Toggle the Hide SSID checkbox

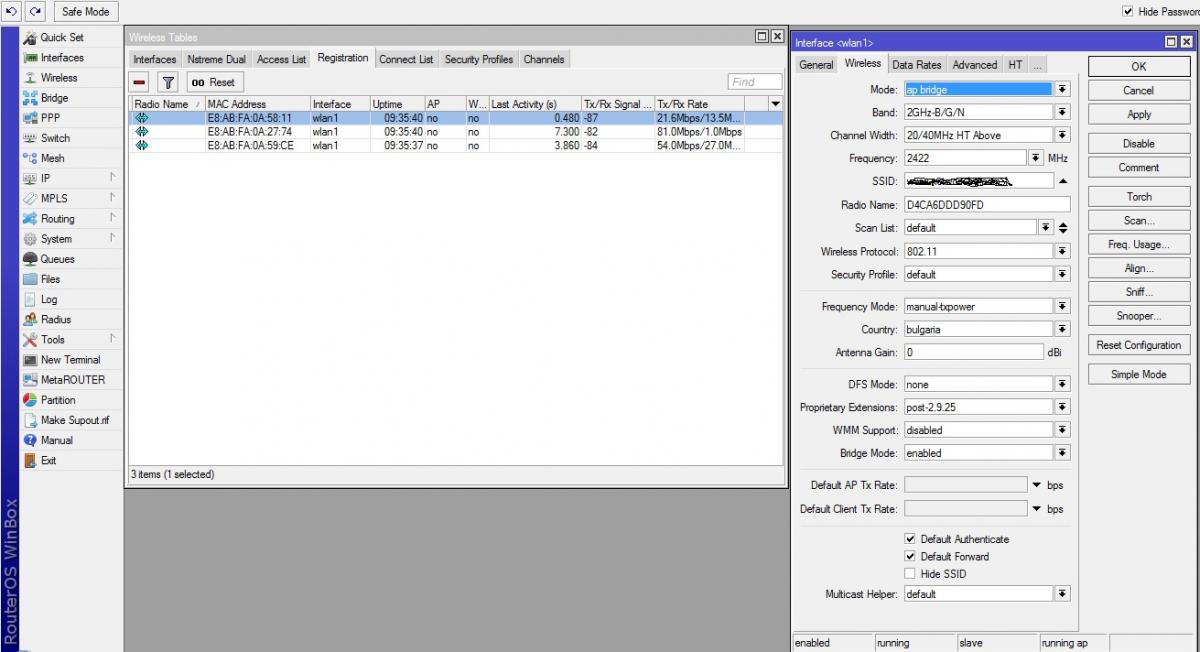click(910, 574)
